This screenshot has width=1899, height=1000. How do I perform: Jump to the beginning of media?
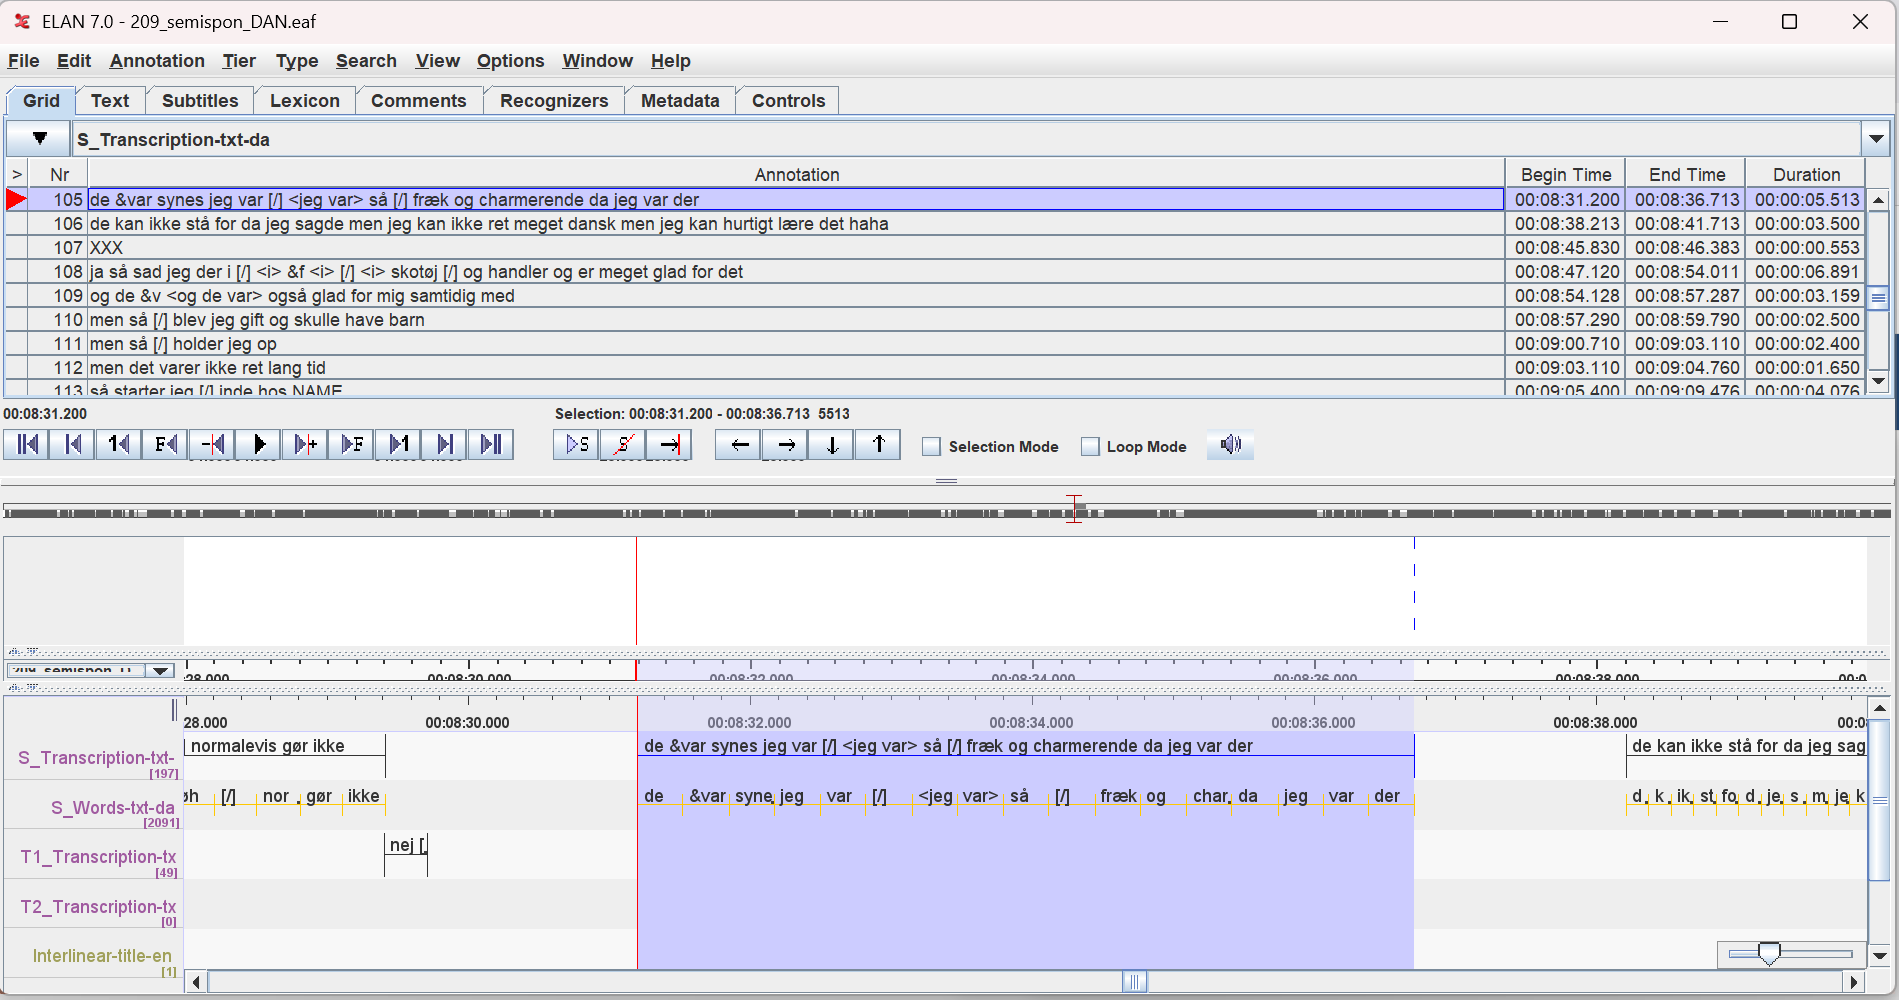pyautogui.click(x=27, y=445)
